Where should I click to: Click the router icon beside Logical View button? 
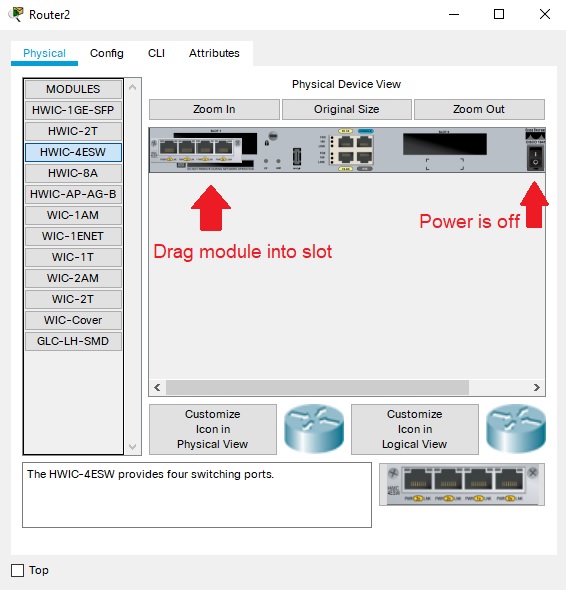516,429
